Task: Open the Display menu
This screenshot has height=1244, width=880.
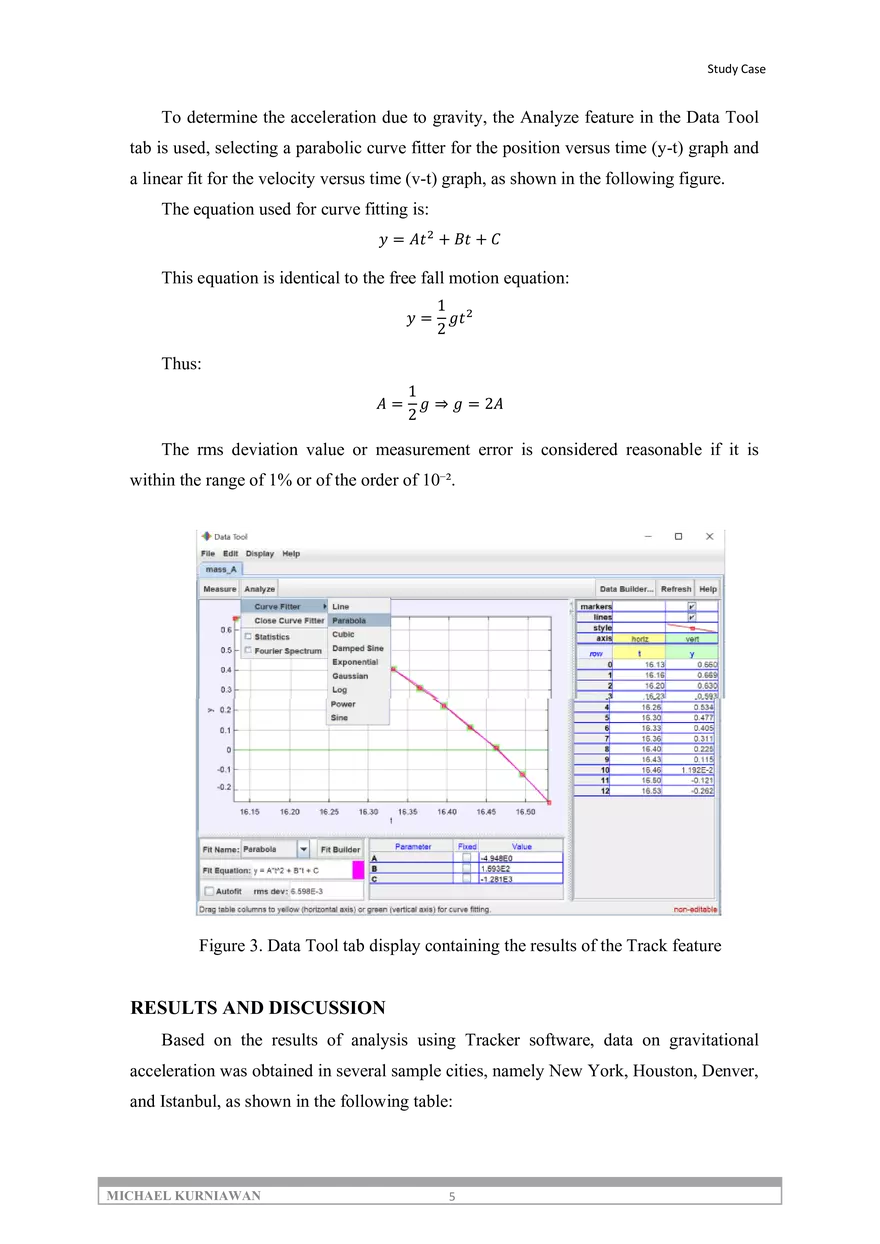Action: pyautogui.click(x=260, y=553)
